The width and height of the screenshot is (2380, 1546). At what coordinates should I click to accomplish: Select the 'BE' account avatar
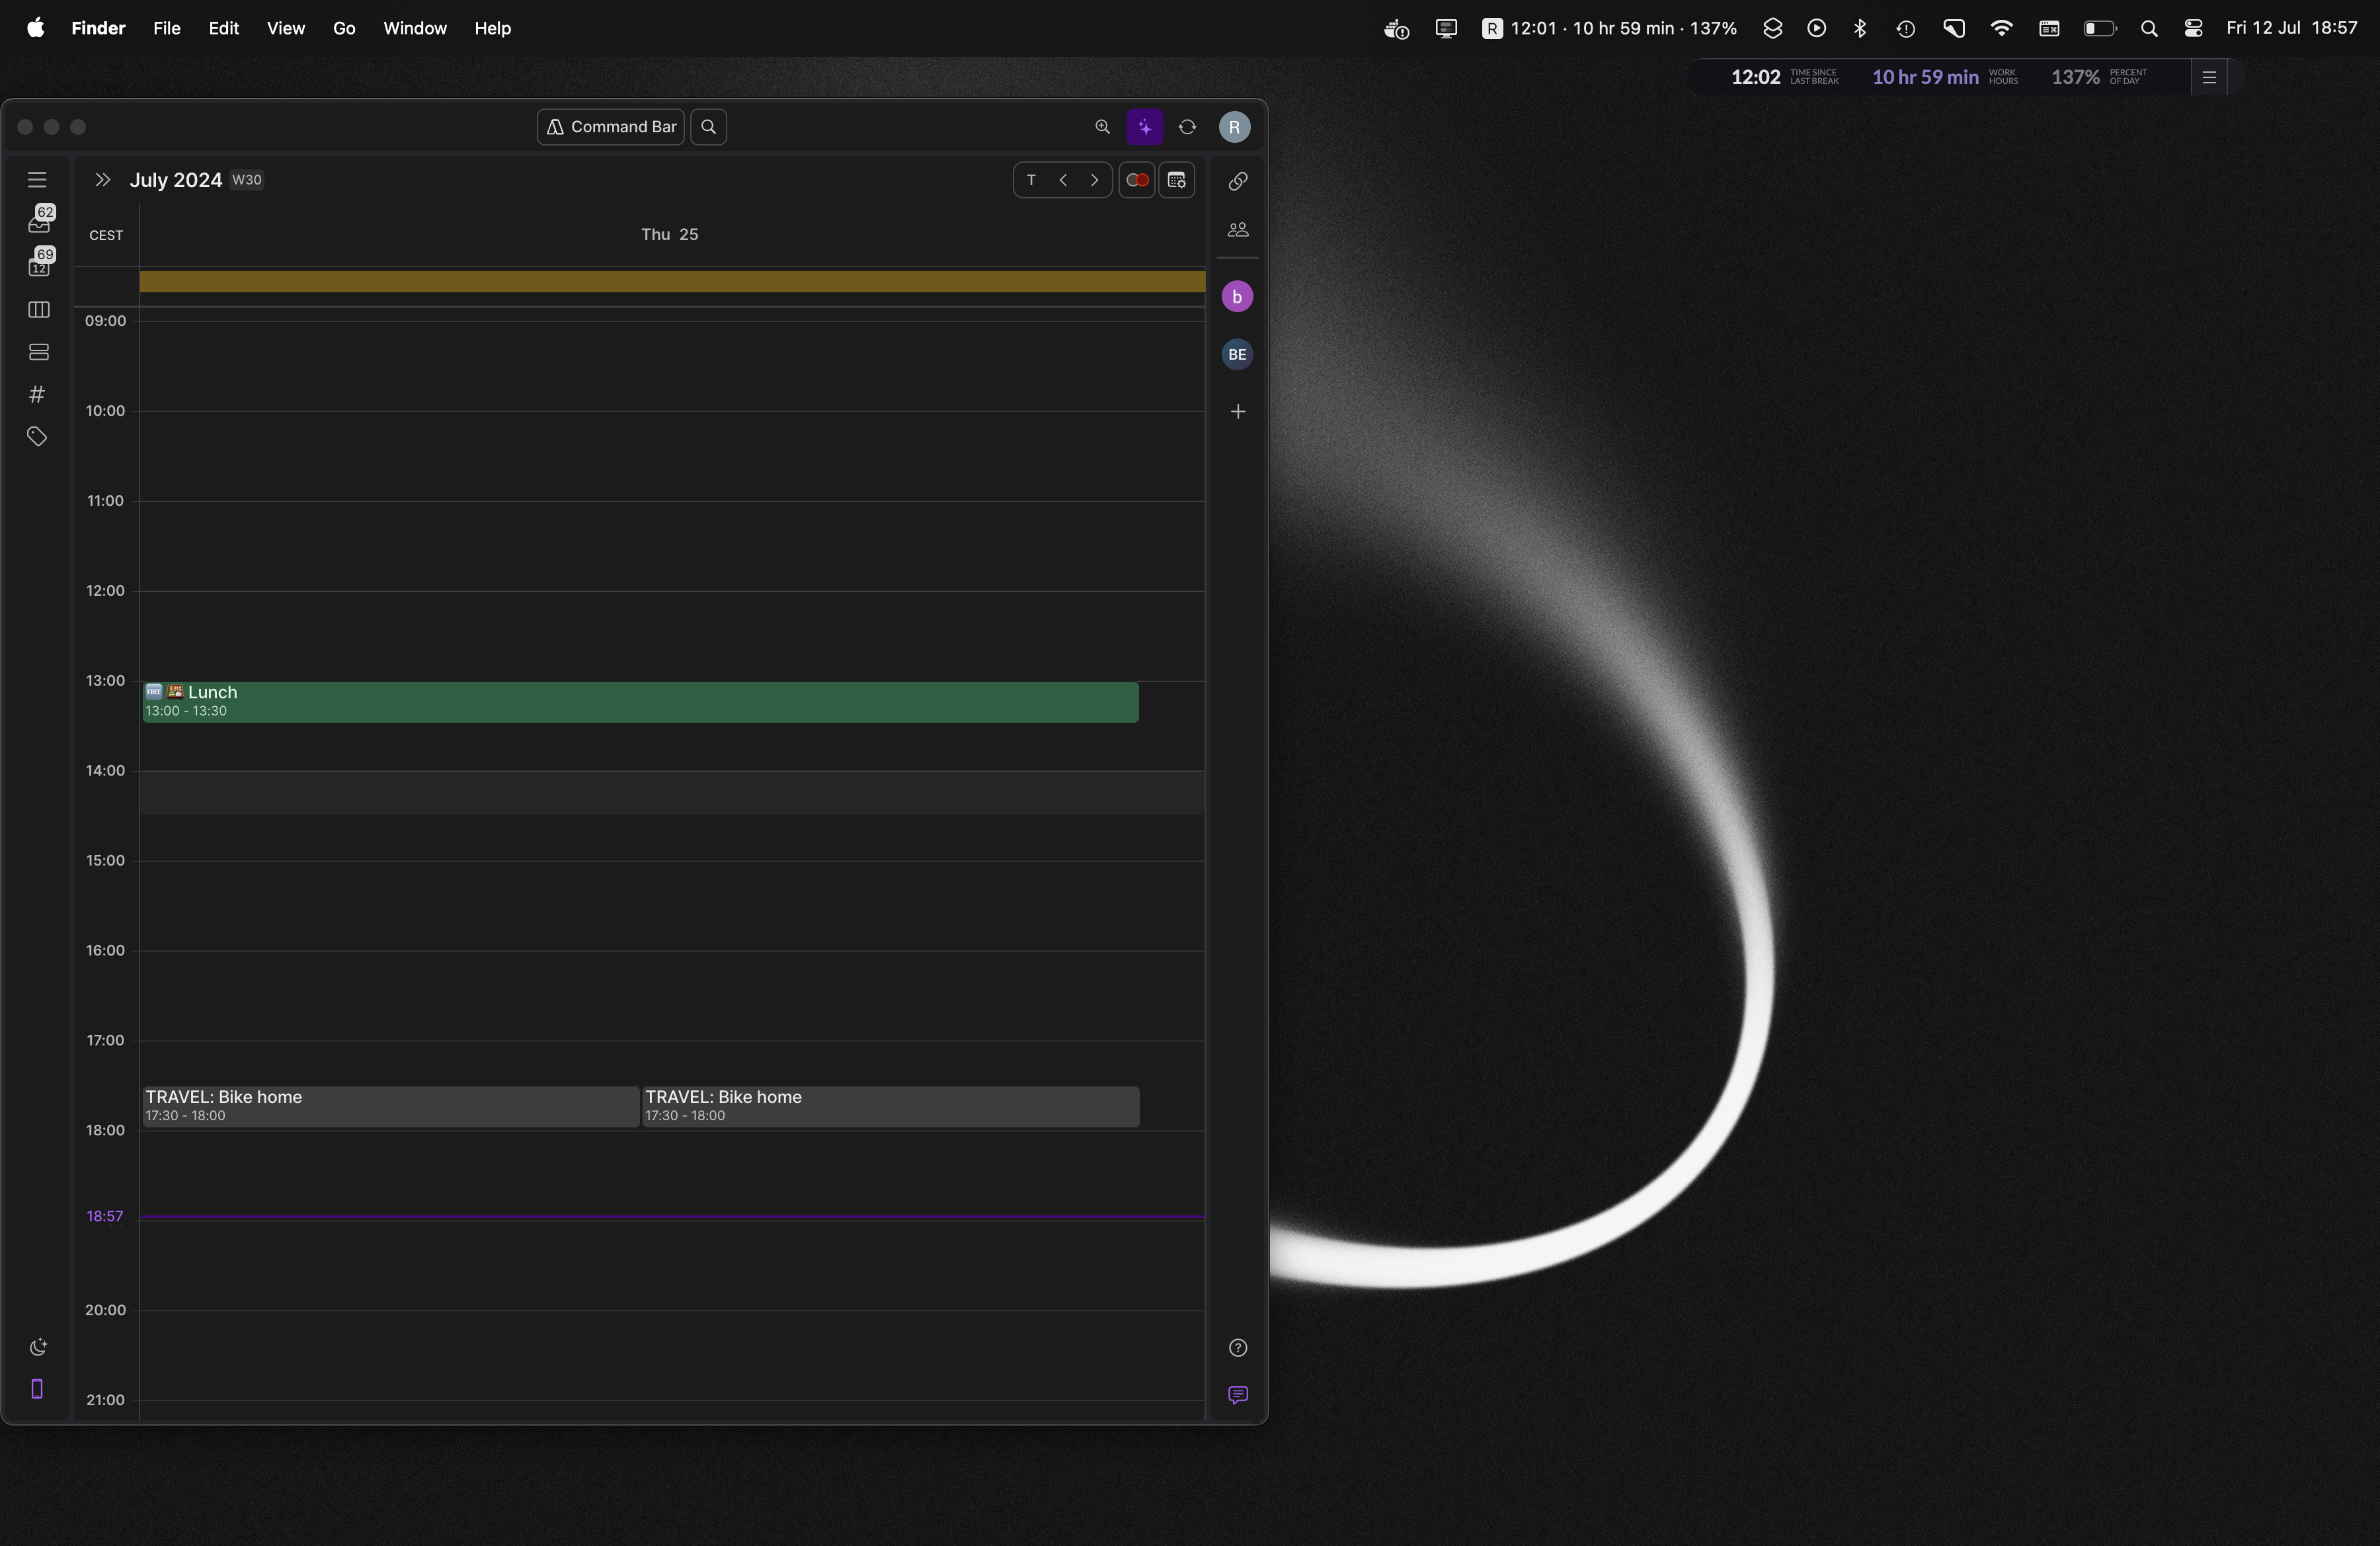(1237, 354)
